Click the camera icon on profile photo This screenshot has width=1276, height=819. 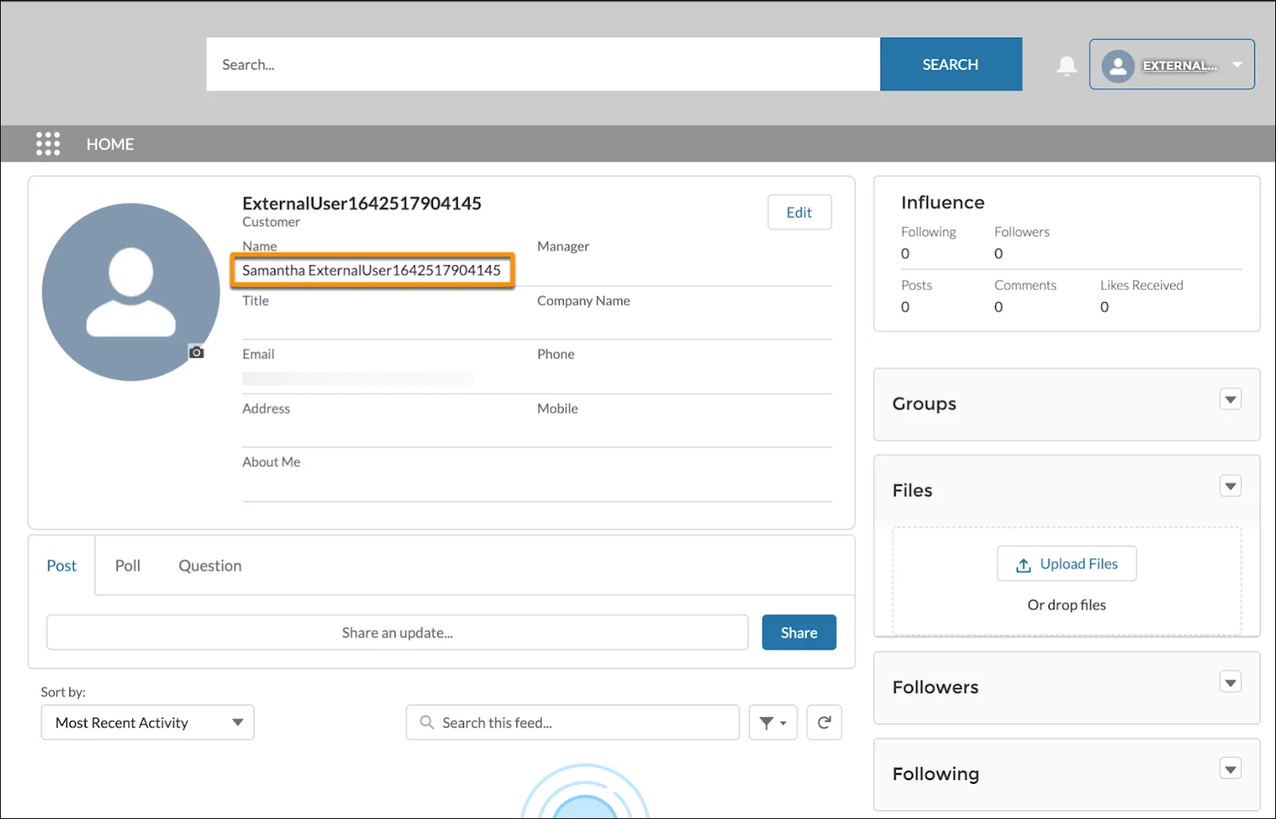coord(197,352)
